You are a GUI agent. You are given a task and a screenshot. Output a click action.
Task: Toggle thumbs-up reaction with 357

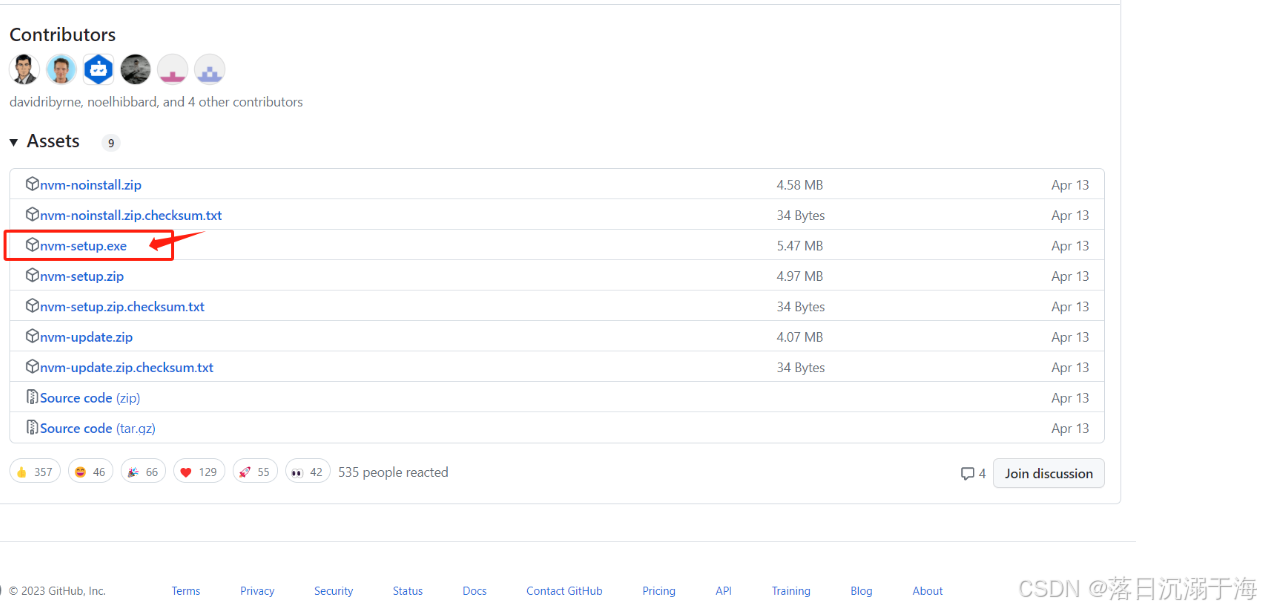[x=35, y=472]
